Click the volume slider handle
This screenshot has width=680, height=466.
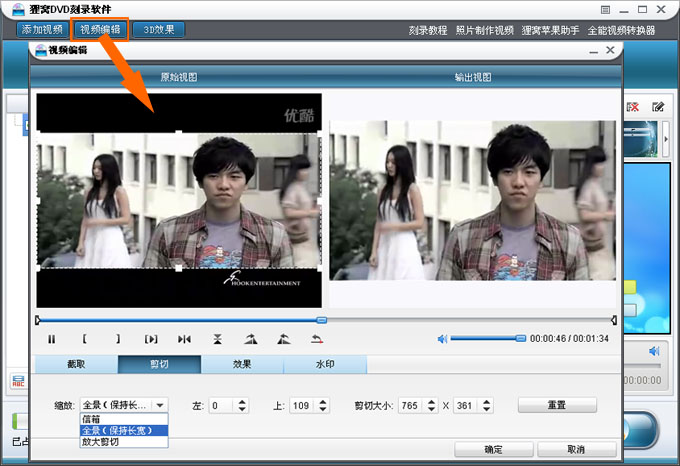[x=521, y=338]
